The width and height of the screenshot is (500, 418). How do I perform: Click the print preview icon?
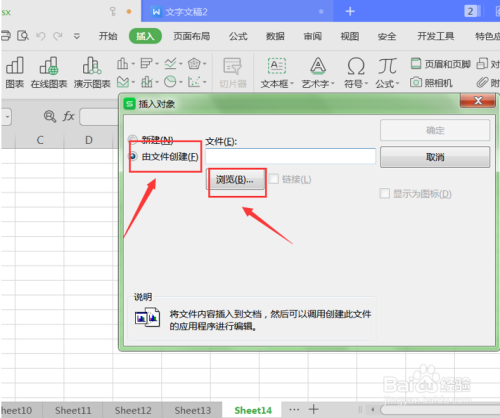coord(23,36)
